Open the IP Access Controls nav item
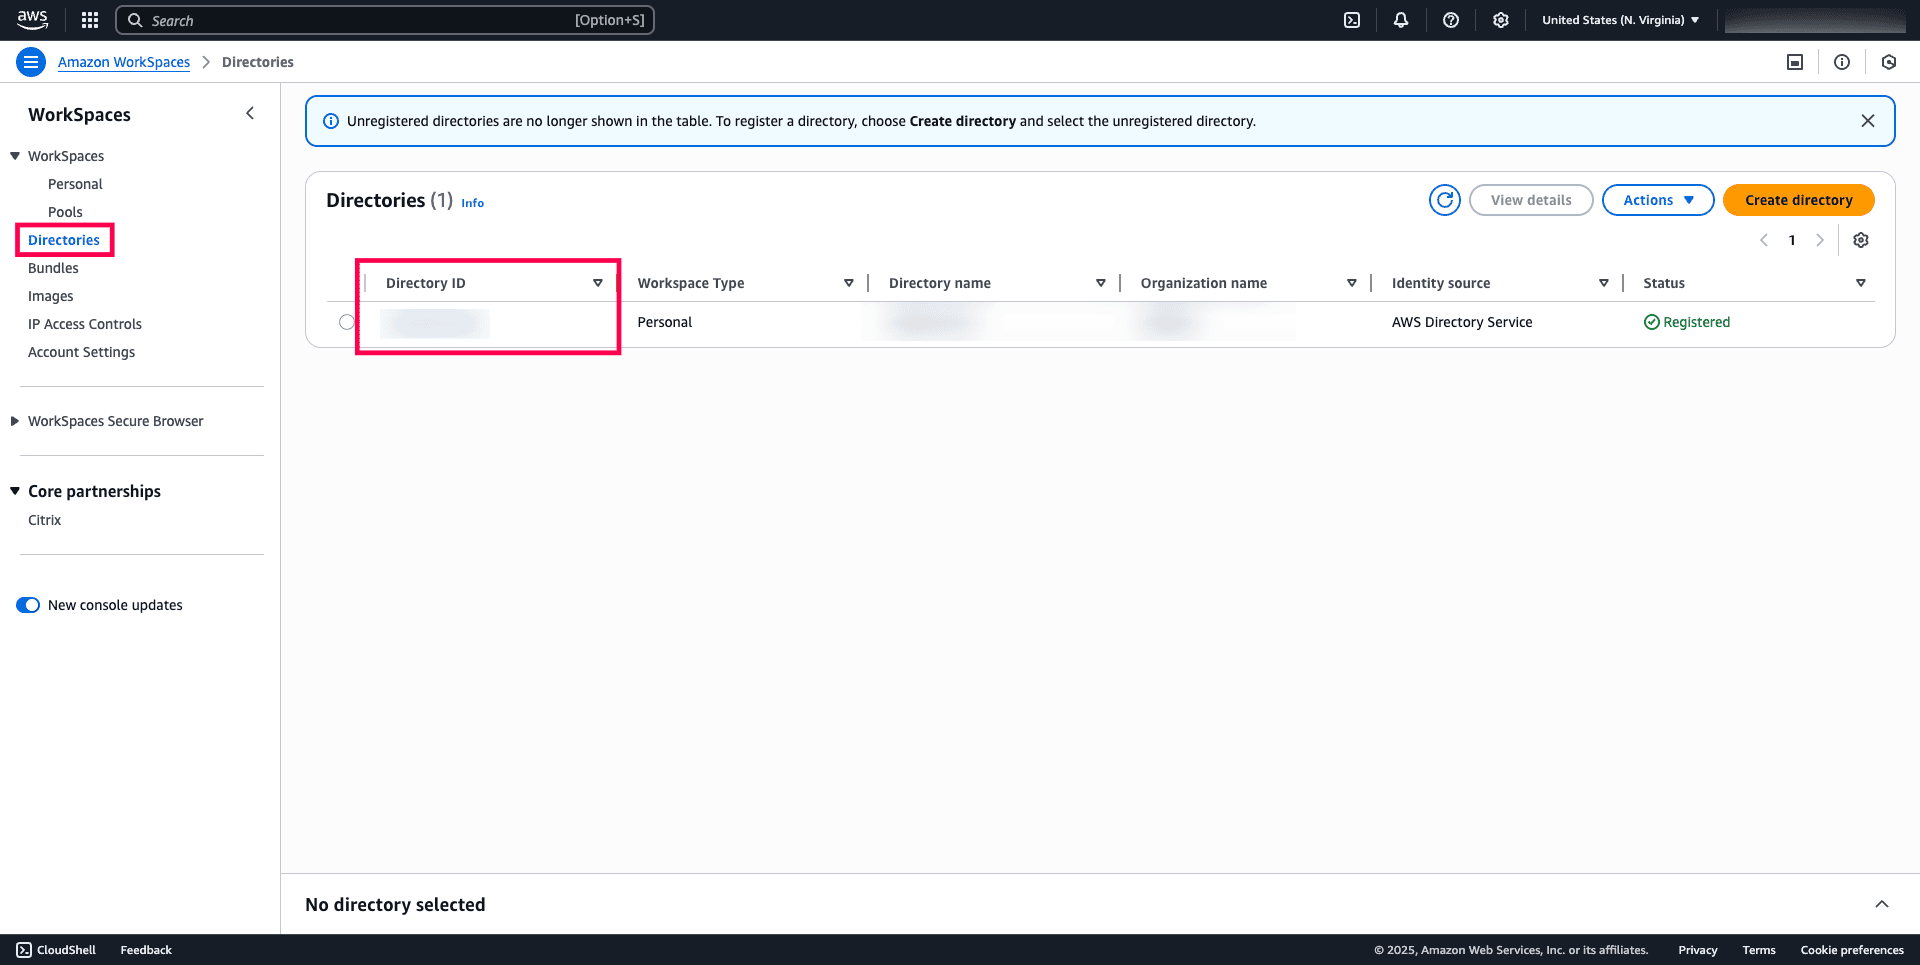This screenshot has height=965, width=1920. (x=85, y=324)
